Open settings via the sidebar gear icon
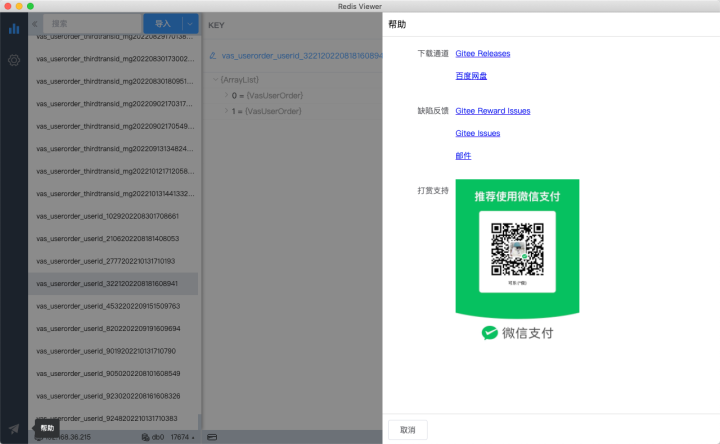720x444 pixels. [x=14, y=60]
